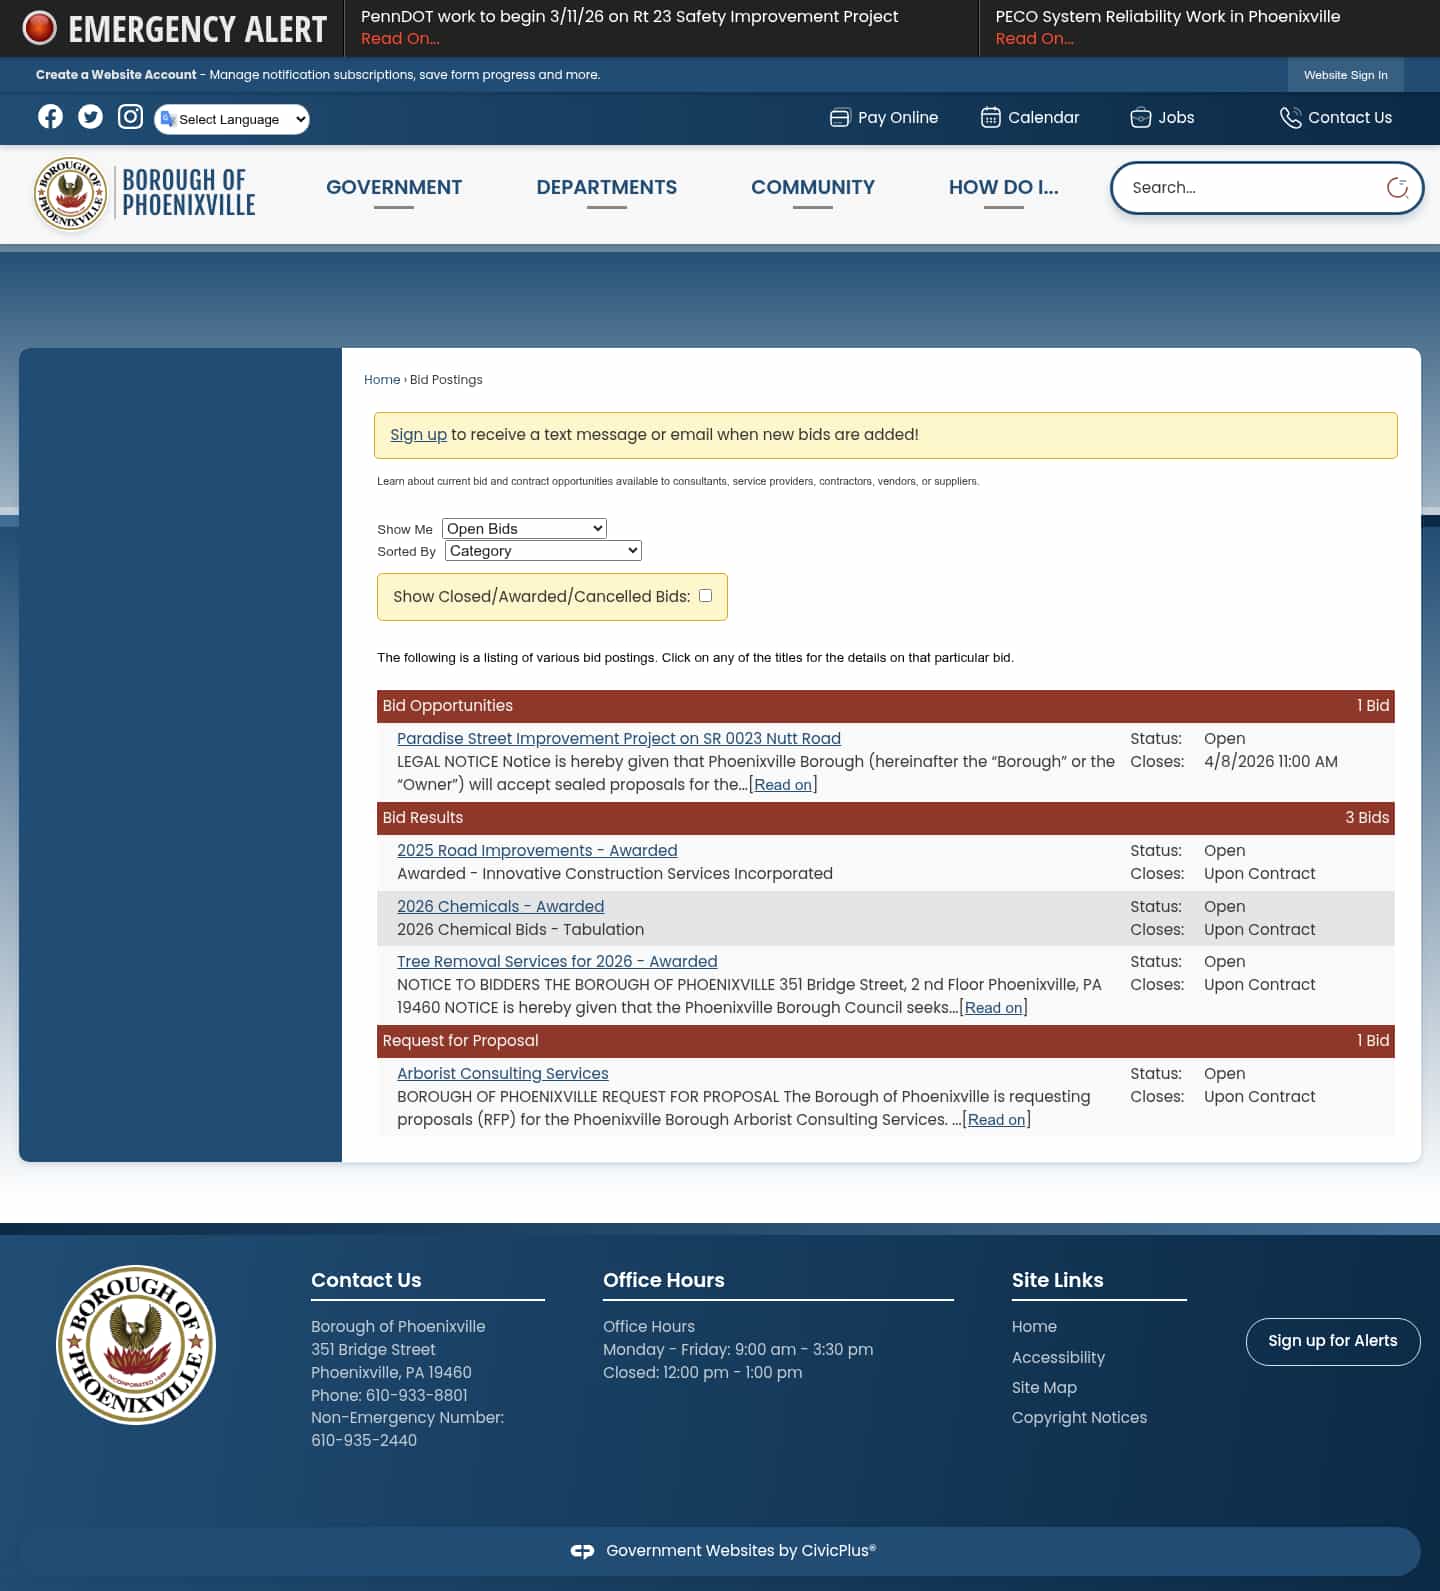Screen dimensions: 1440x1591
Task: Open Website Sign In
Action: tap(1345, 75)
